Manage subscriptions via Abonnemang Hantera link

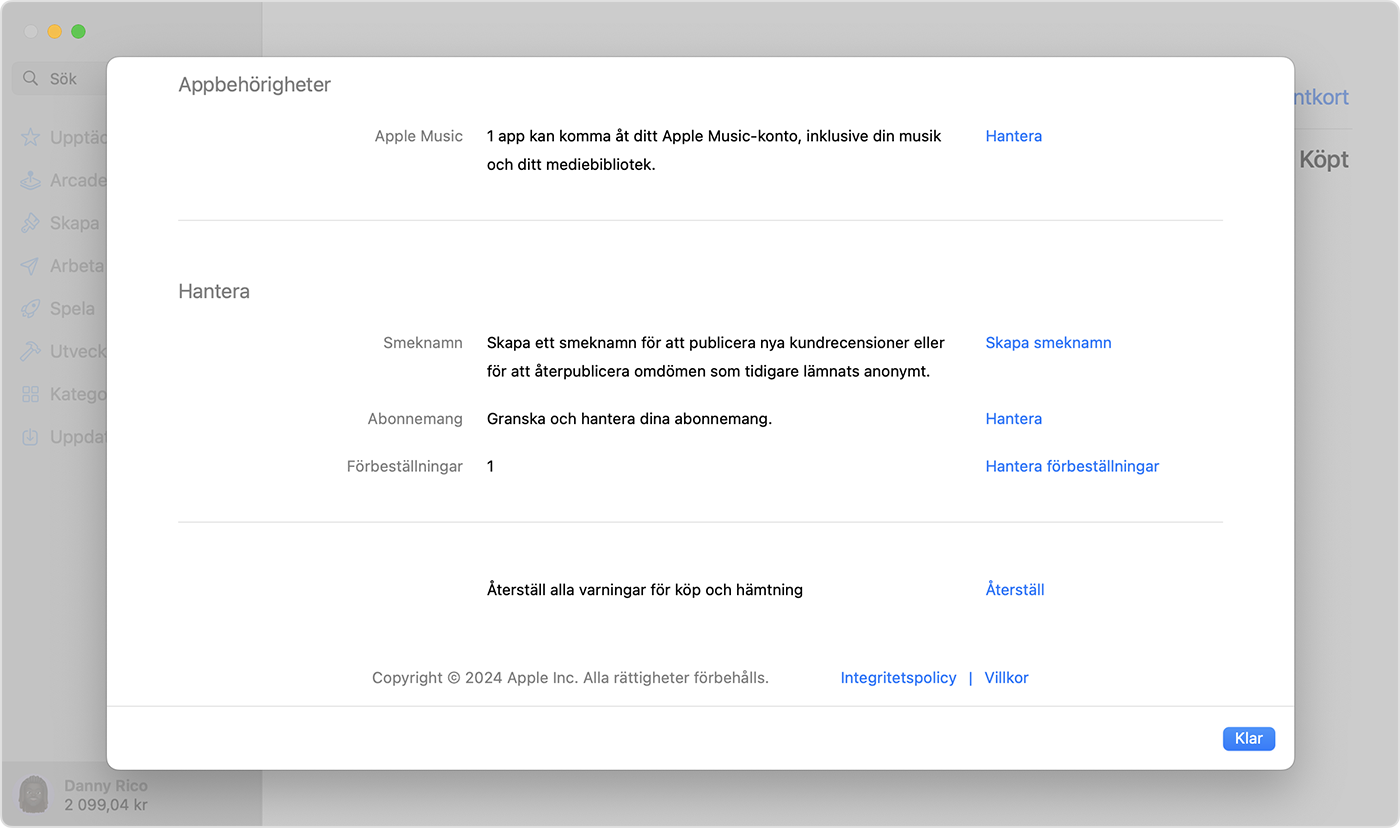point(1013,419)
